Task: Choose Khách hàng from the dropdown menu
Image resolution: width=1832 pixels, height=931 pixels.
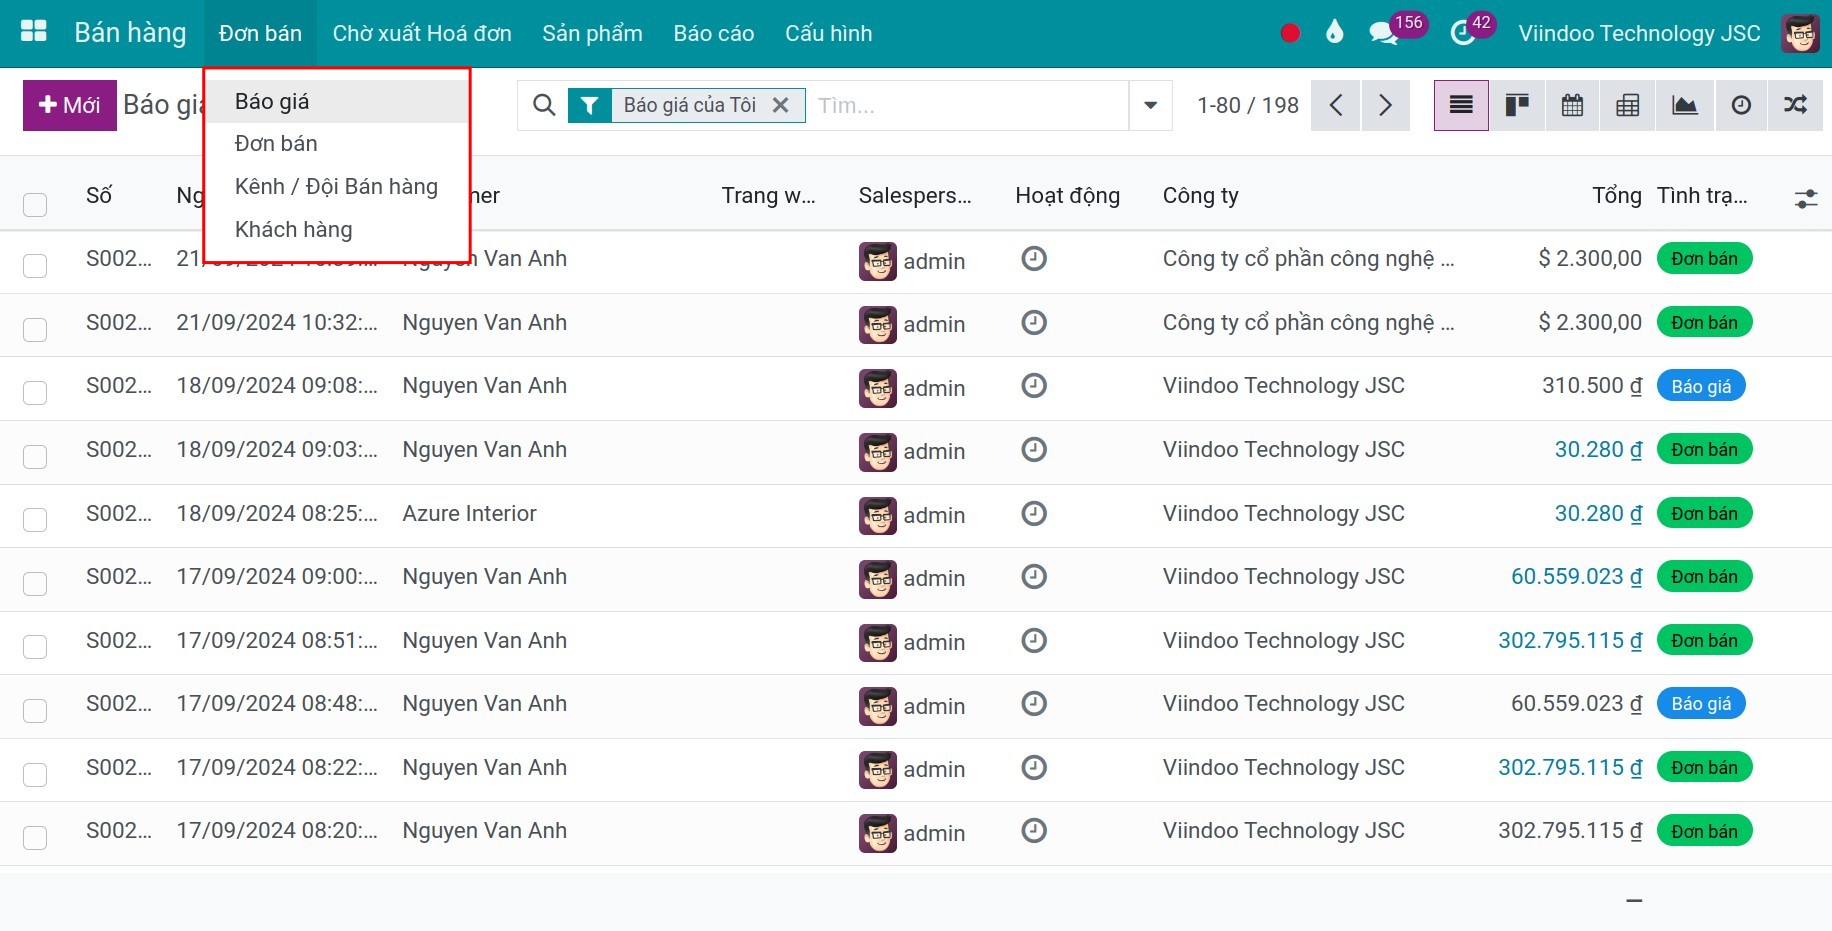Action: [x=293, y=229]
